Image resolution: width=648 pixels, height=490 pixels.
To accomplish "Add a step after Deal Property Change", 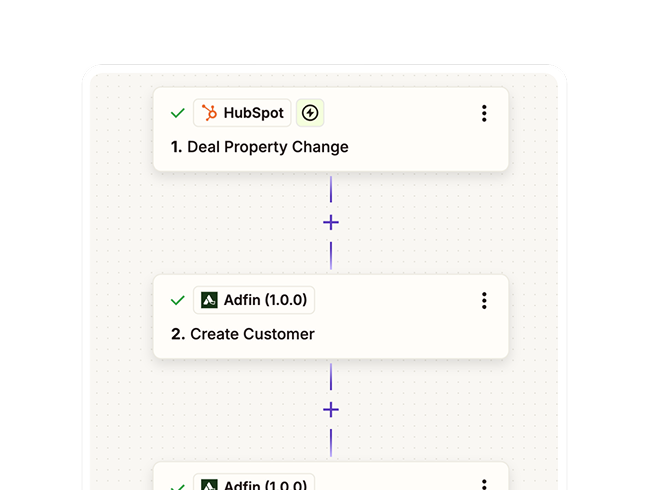I will 331,222.
